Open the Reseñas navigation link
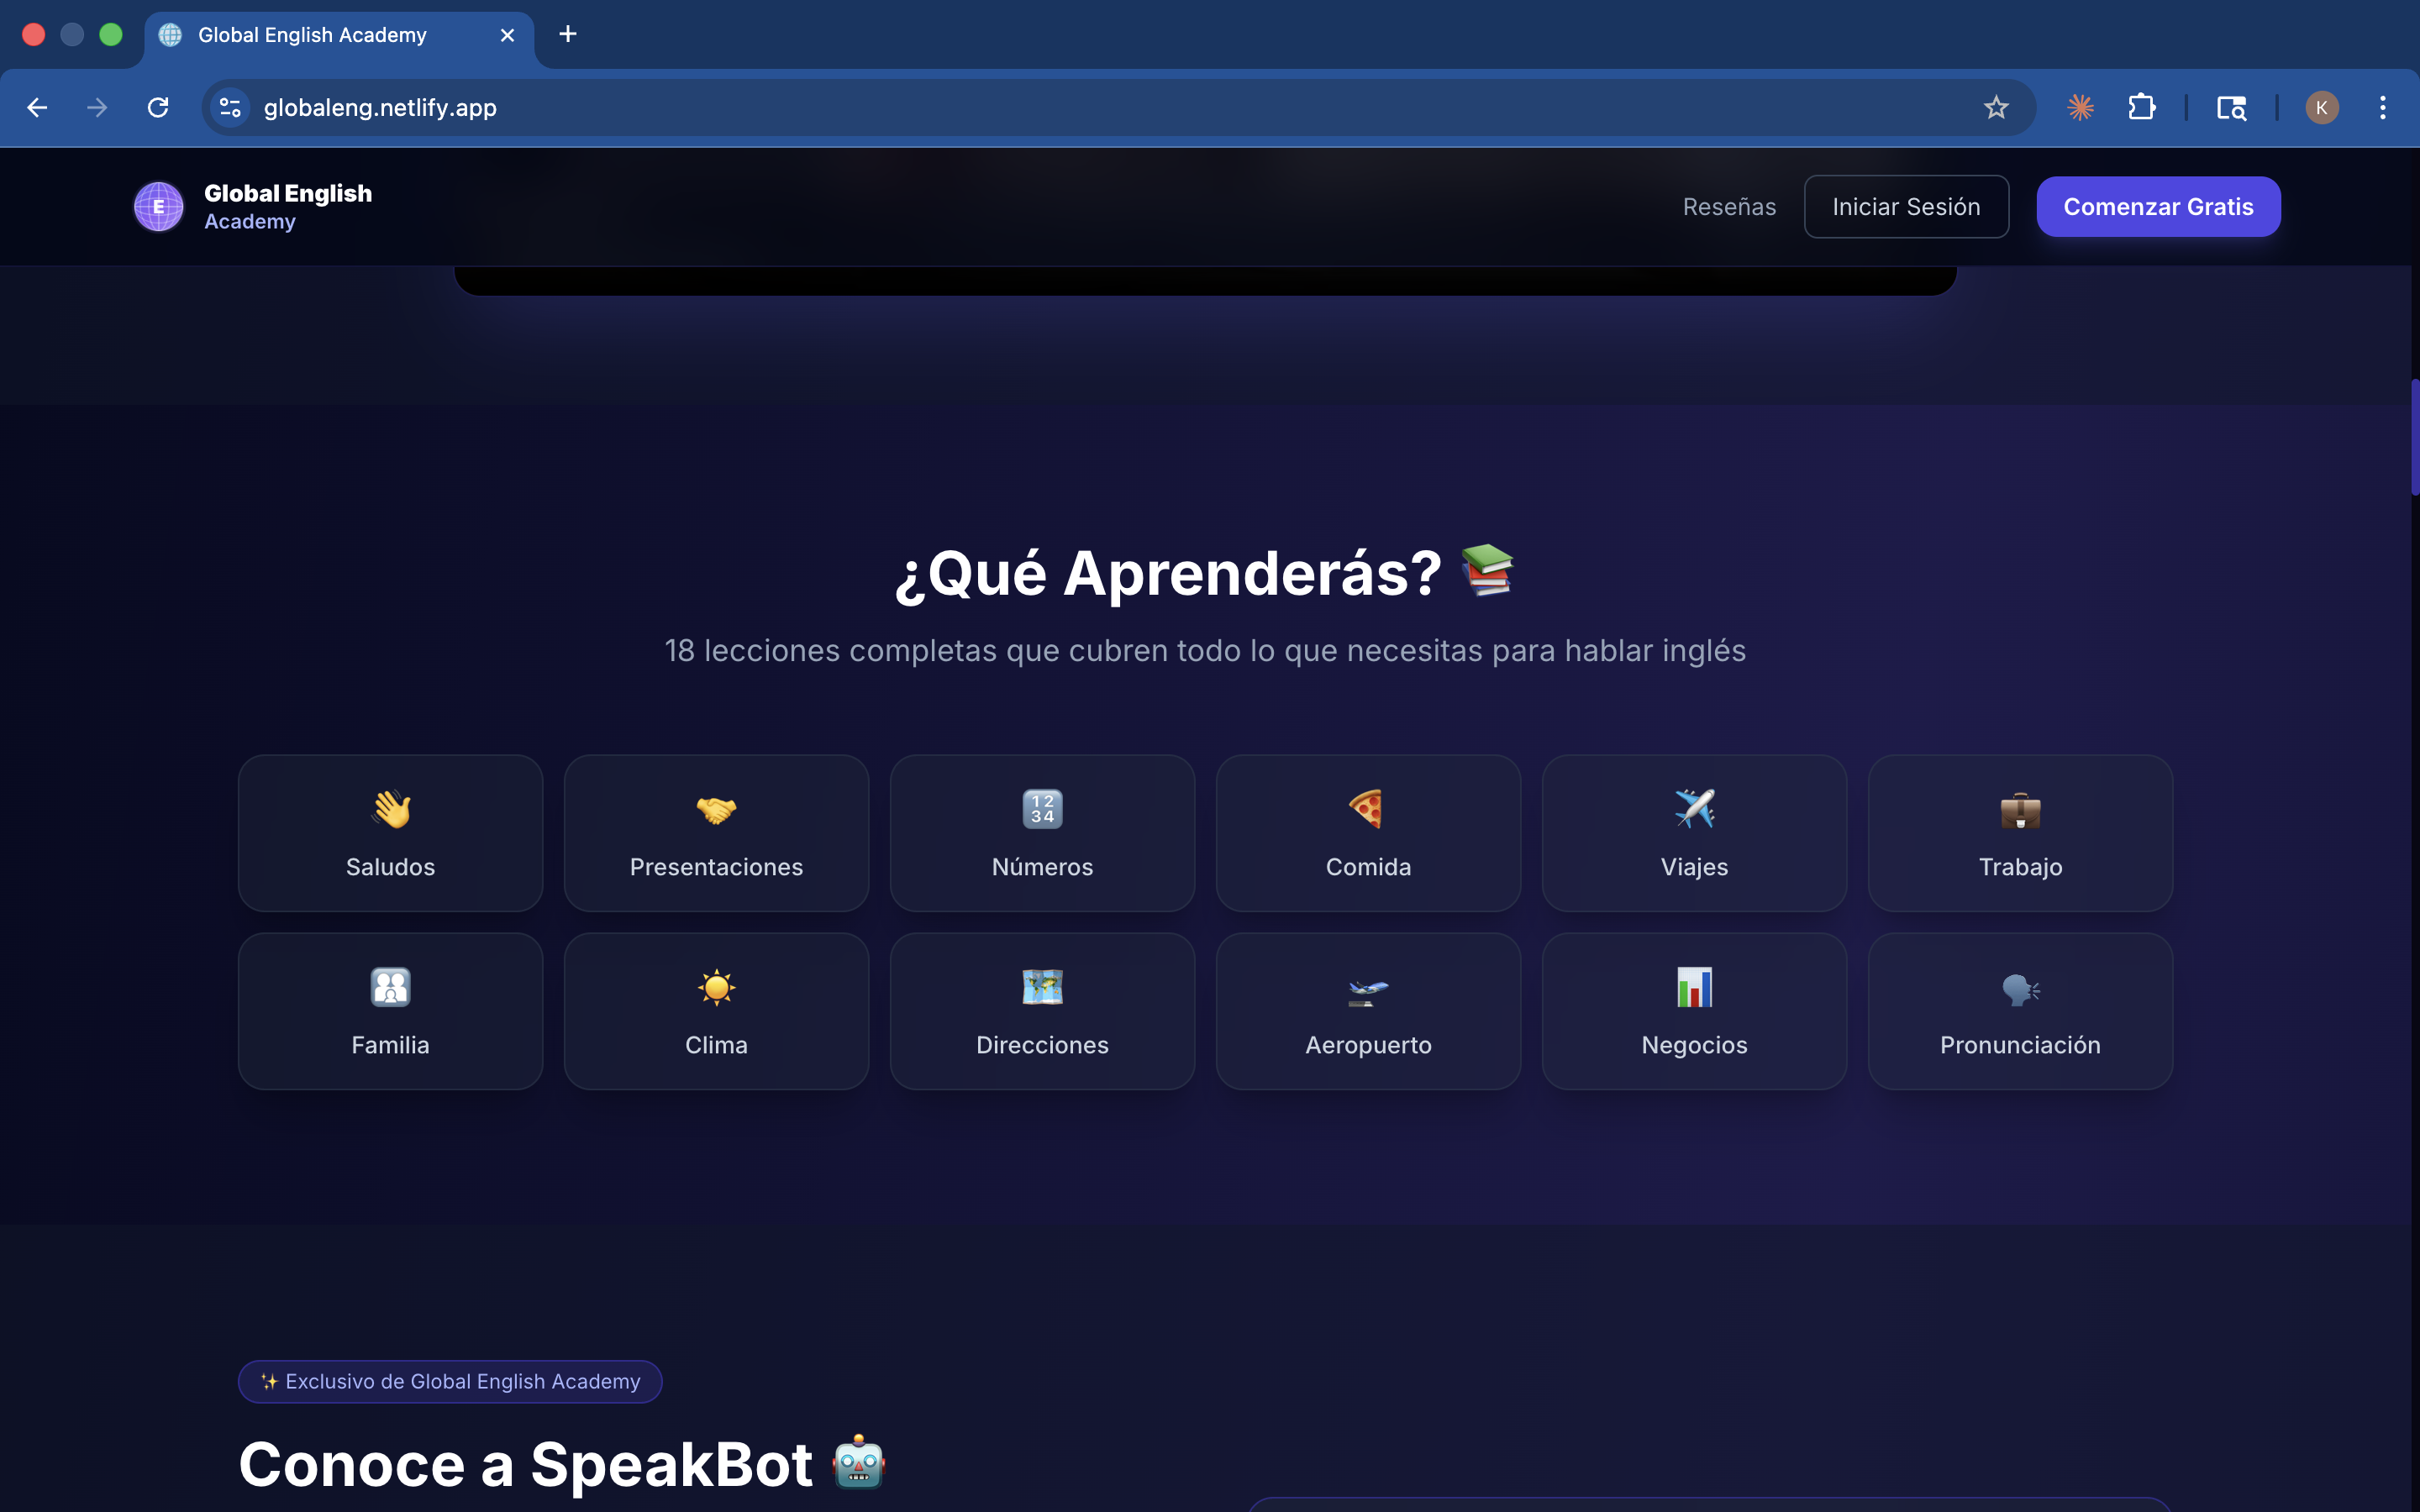The height and width of the screenshot is (1512, 2420). [1729, 206]
